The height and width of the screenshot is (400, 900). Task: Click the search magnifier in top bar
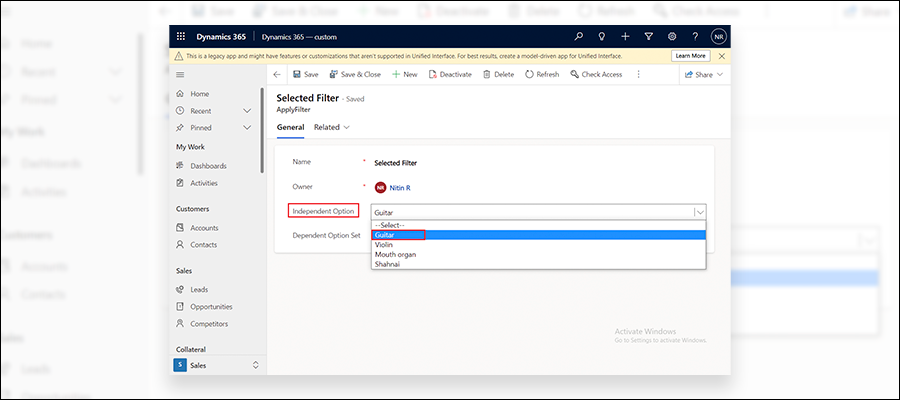579,37
